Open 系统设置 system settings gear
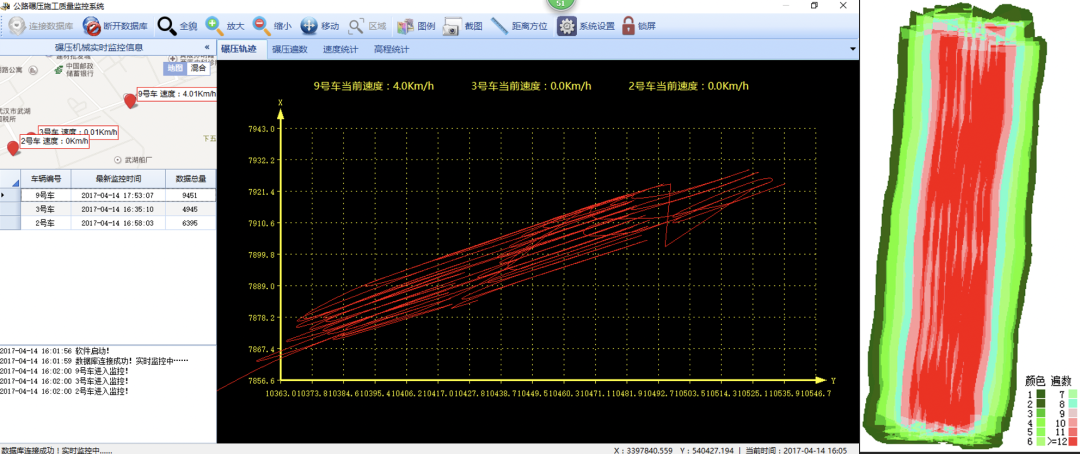 [566, 26]
